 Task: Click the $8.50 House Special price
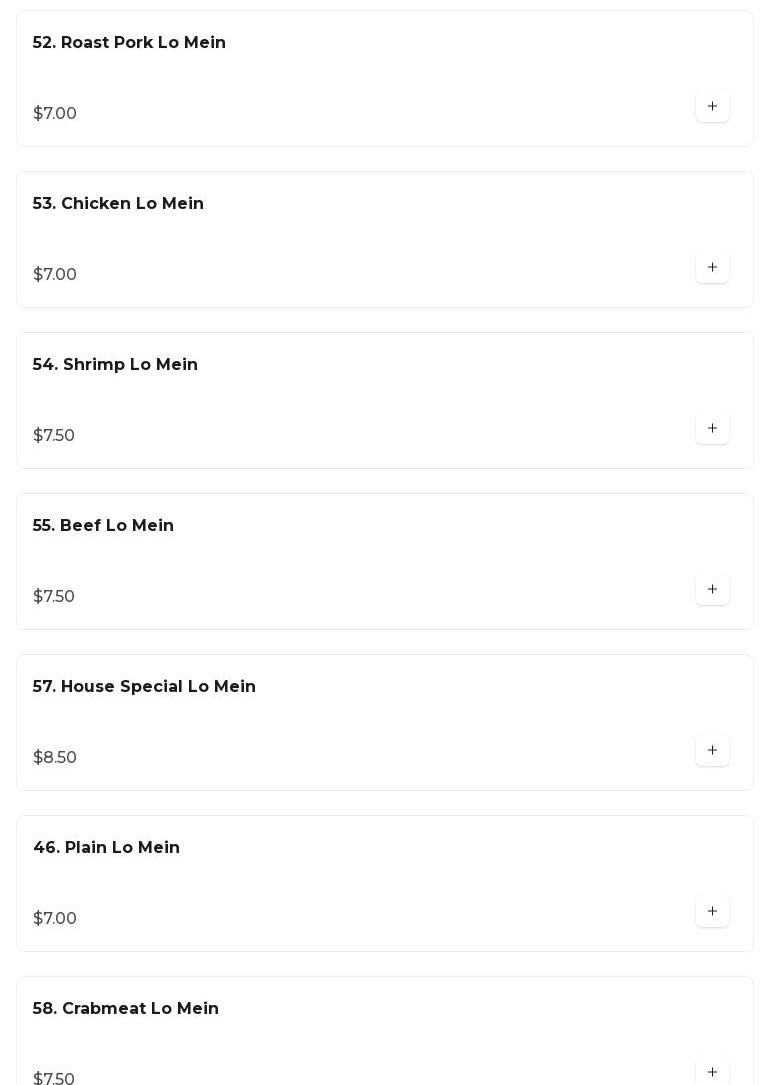tap(55, 758)
